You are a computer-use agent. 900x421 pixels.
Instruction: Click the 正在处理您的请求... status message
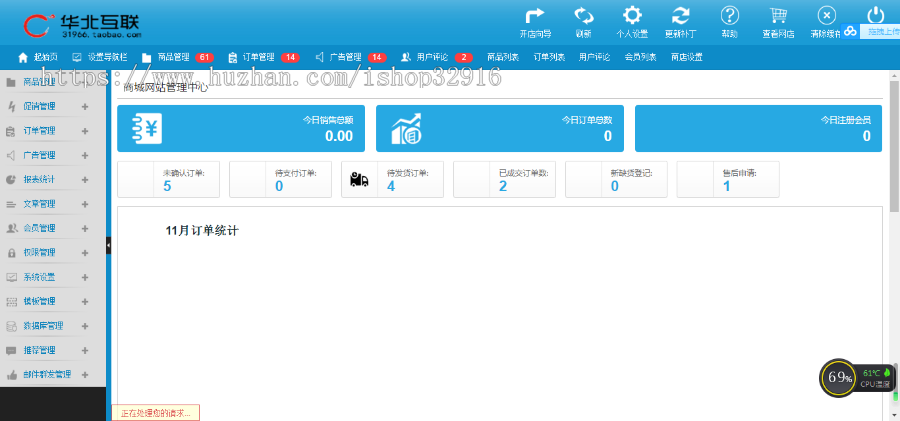[x=156, y=412]
